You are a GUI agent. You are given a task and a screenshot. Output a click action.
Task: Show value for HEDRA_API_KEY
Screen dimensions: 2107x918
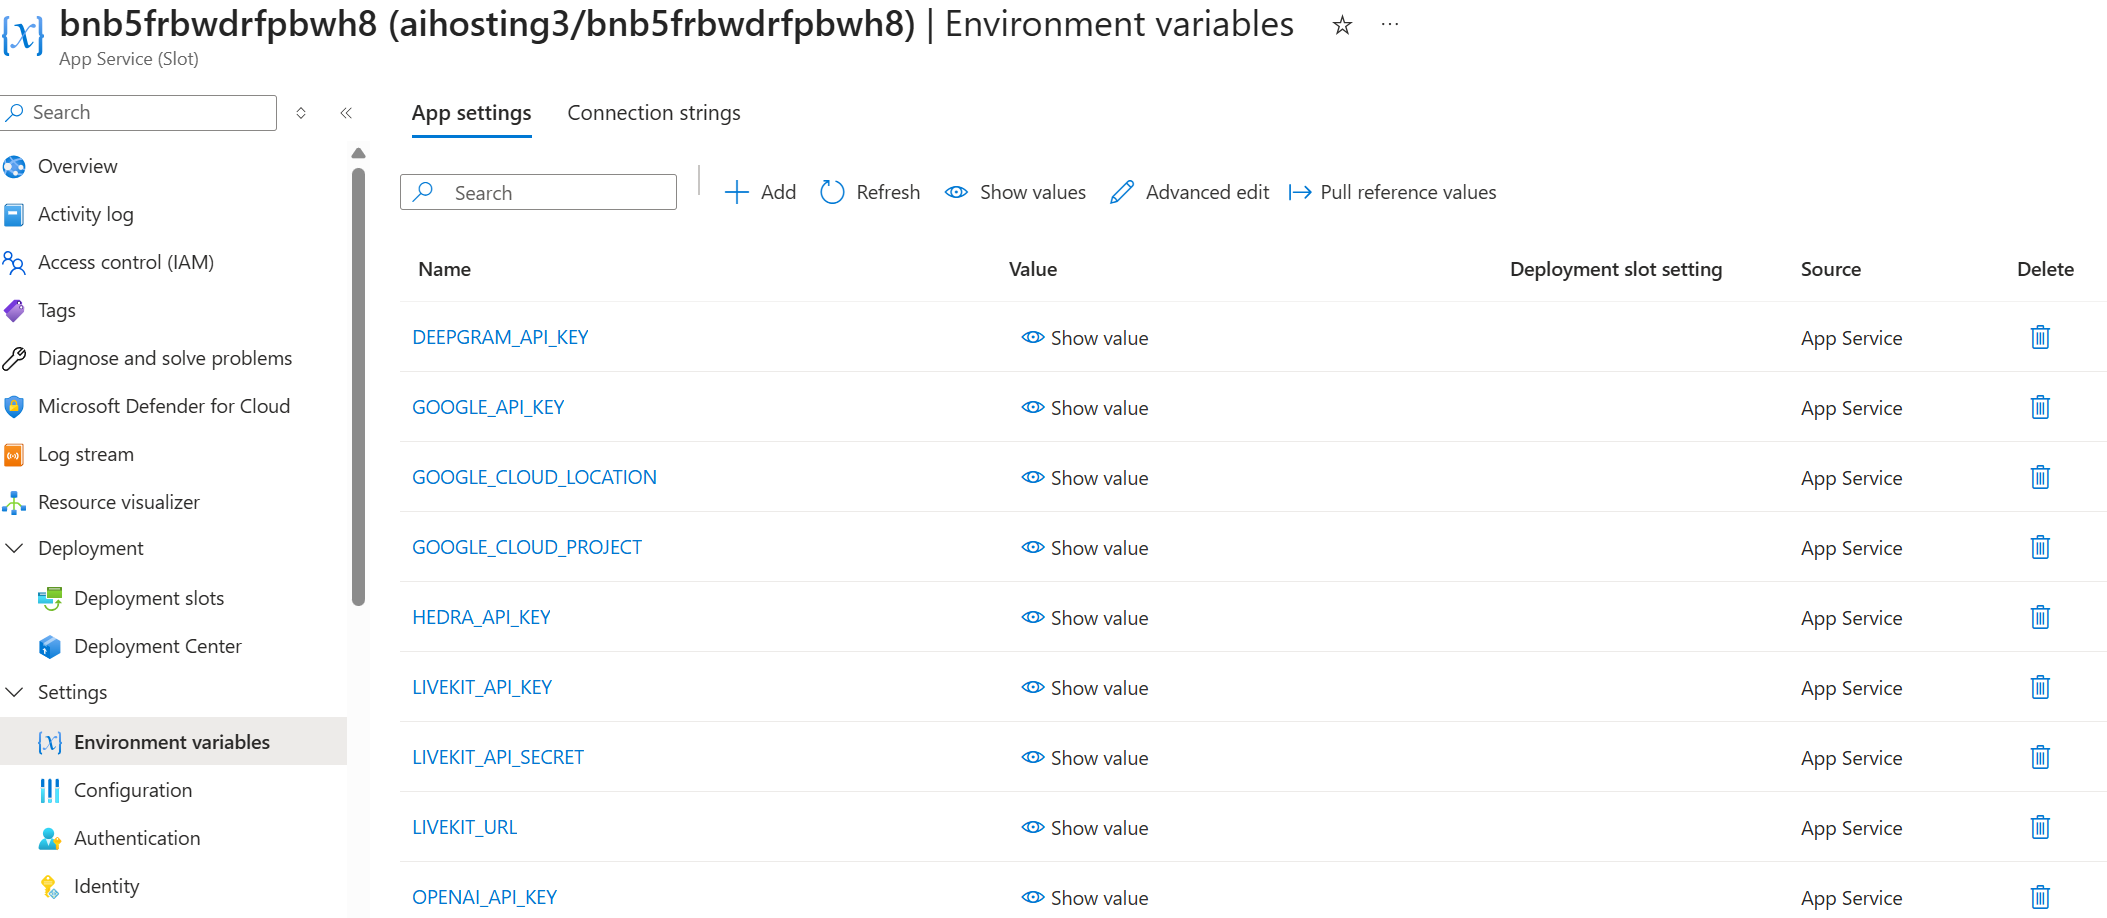pyautogui.click(x=1085, y=618)
